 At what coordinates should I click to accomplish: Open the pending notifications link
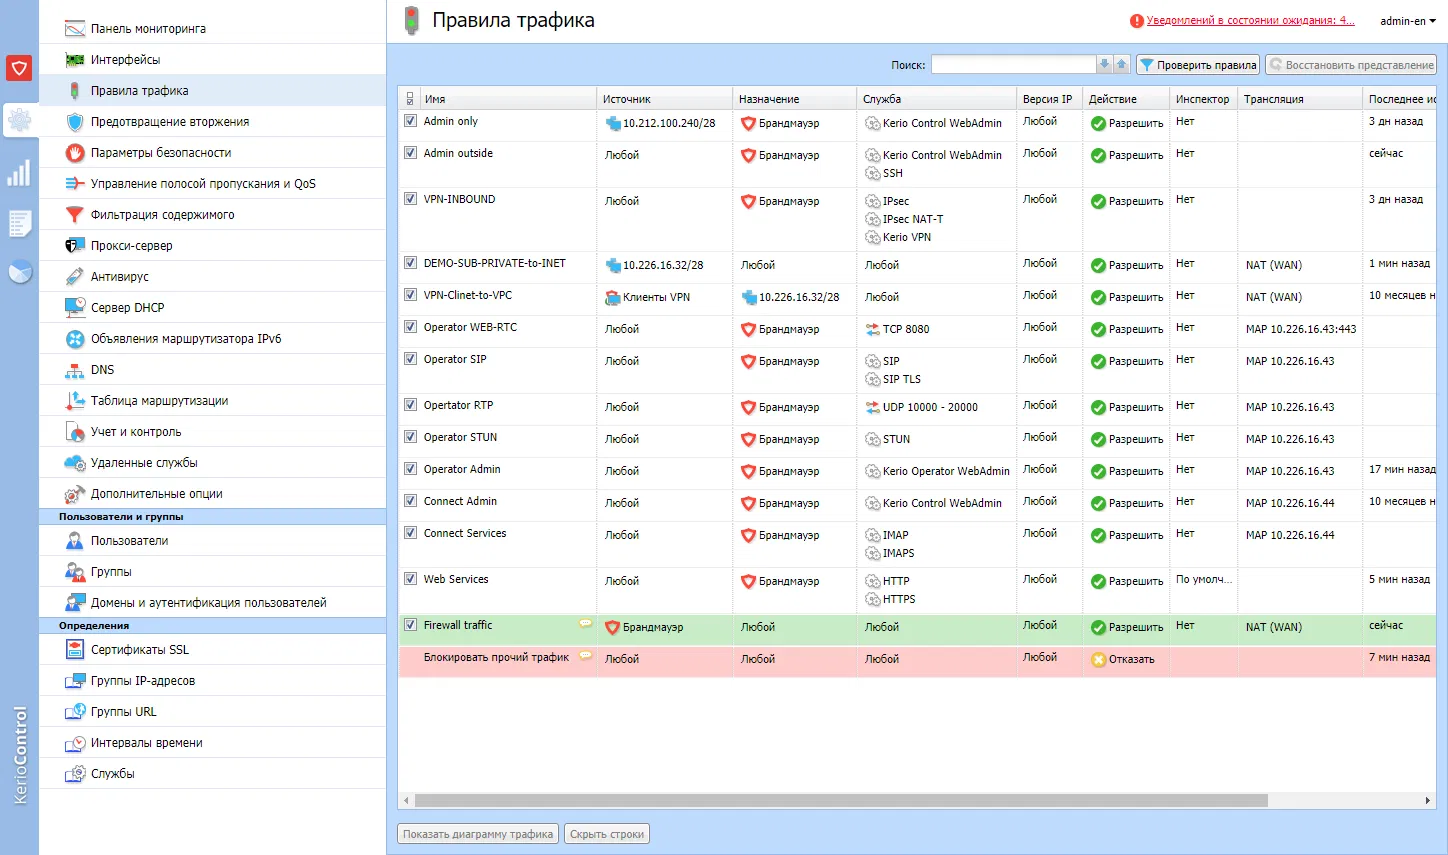[1250, 20]
